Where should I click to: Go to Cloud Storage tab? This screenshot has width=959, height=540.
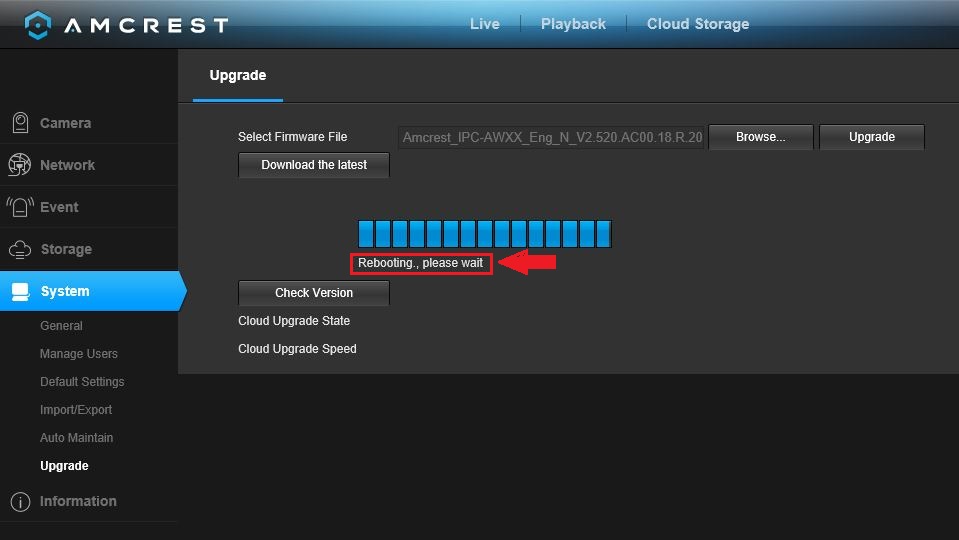click(698, 24)
